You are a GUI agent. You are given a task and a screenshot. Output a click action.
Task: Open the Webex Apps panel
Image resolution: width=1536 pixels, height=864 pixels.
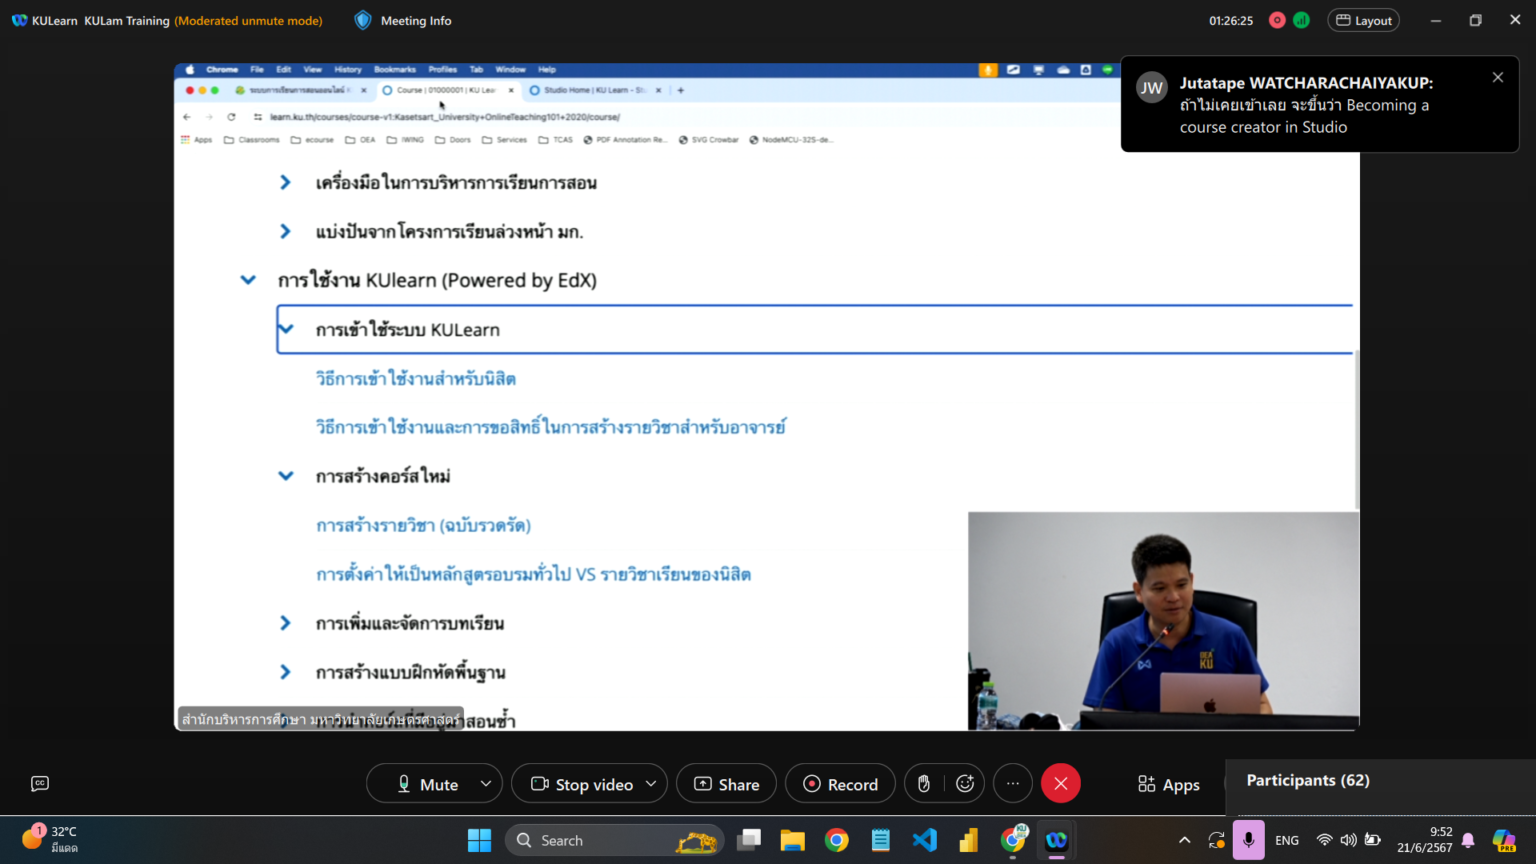(x=1167, y=784)
